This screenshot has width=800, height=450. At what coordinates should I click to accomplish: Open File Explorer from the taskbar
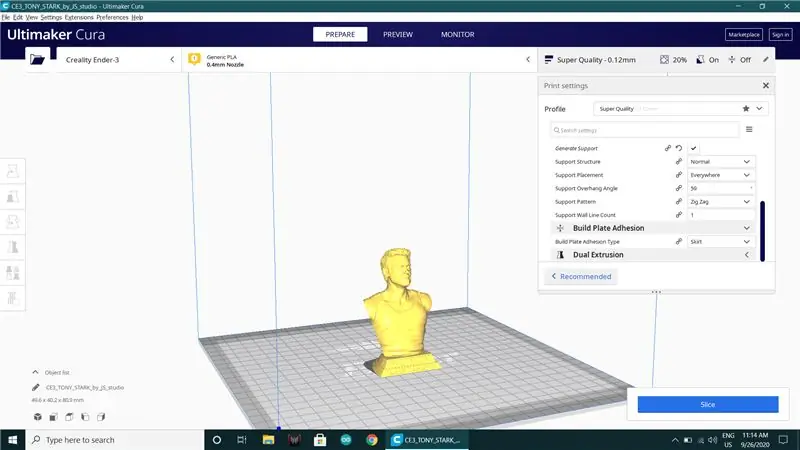click(x=268, y=440)
